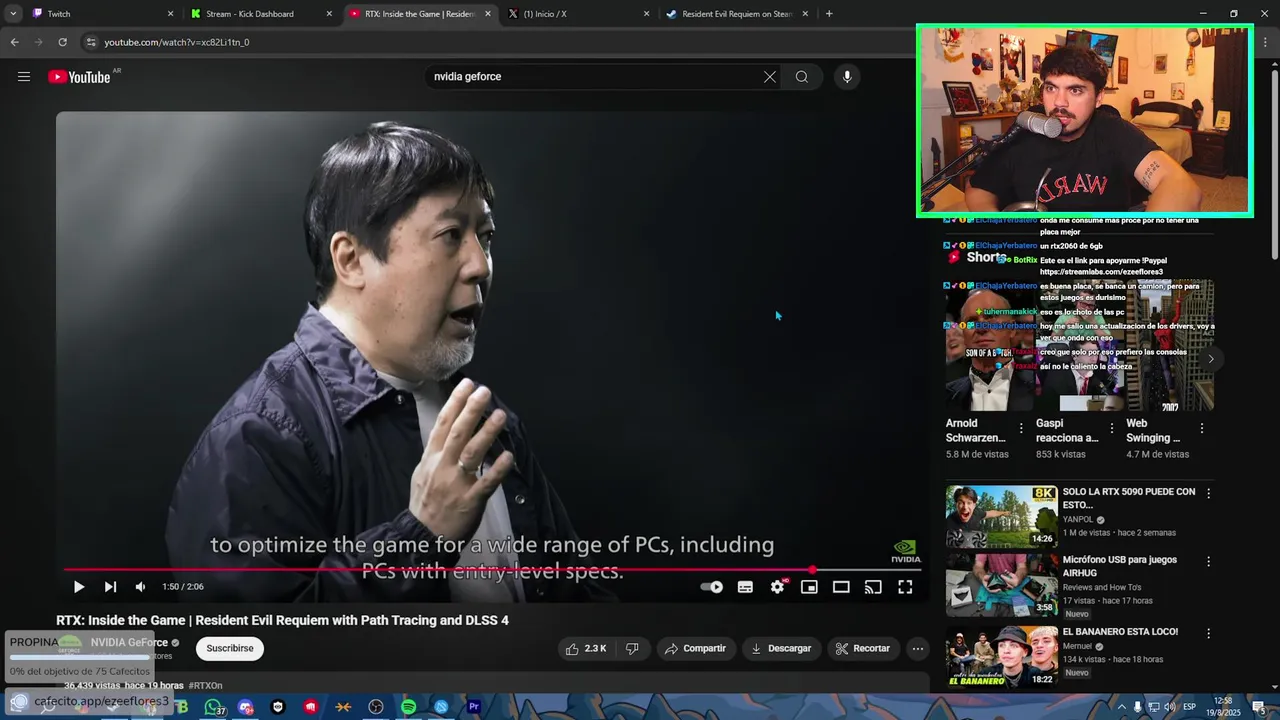This screenshot has width=1280, height=720.
Task: Open WhatsApp from the taskbar
Action: [213, 707]
